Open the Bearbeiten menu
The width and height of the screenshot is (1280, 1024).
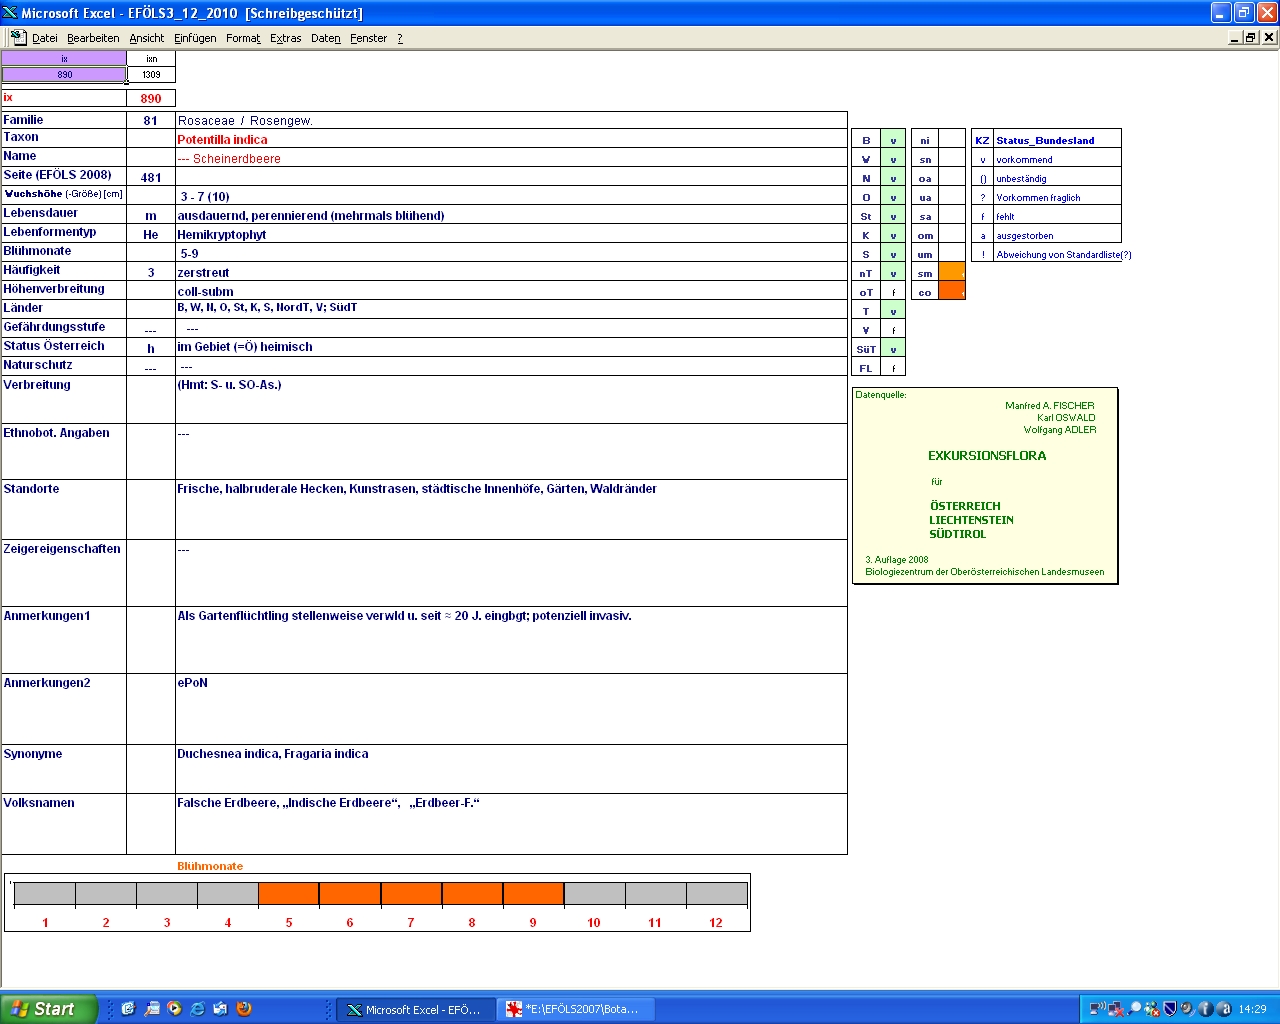point(93,38)
